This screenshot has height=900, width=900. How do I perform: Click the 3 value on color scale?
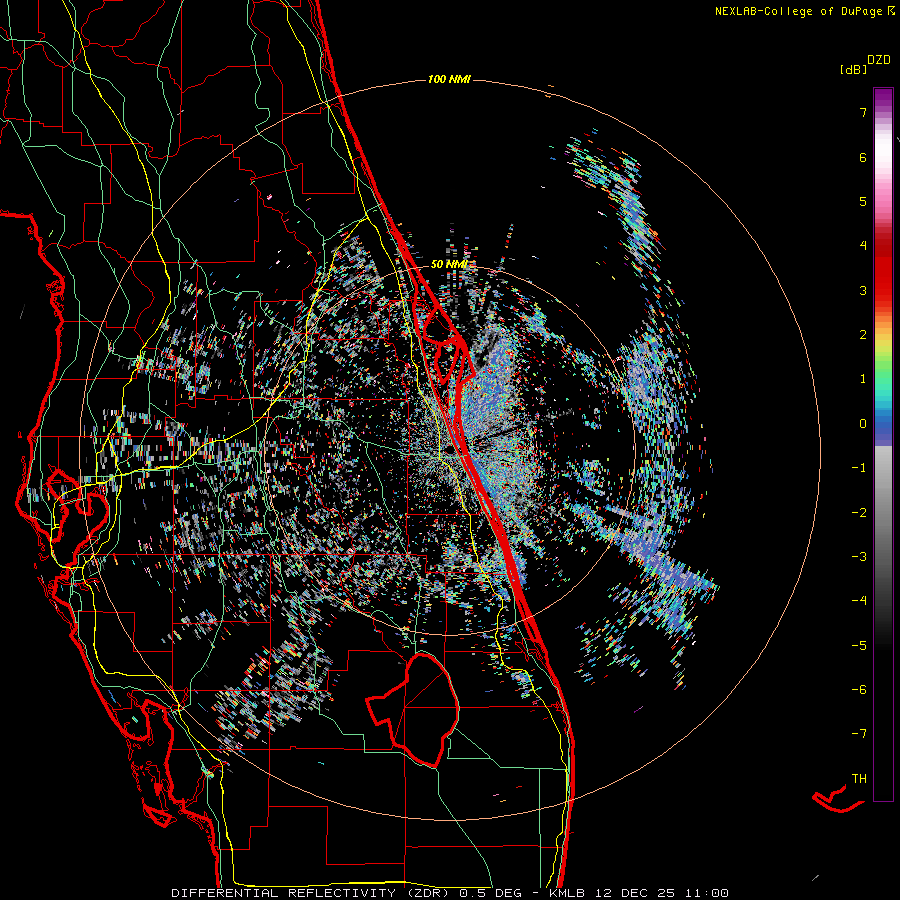coord(863,290)
